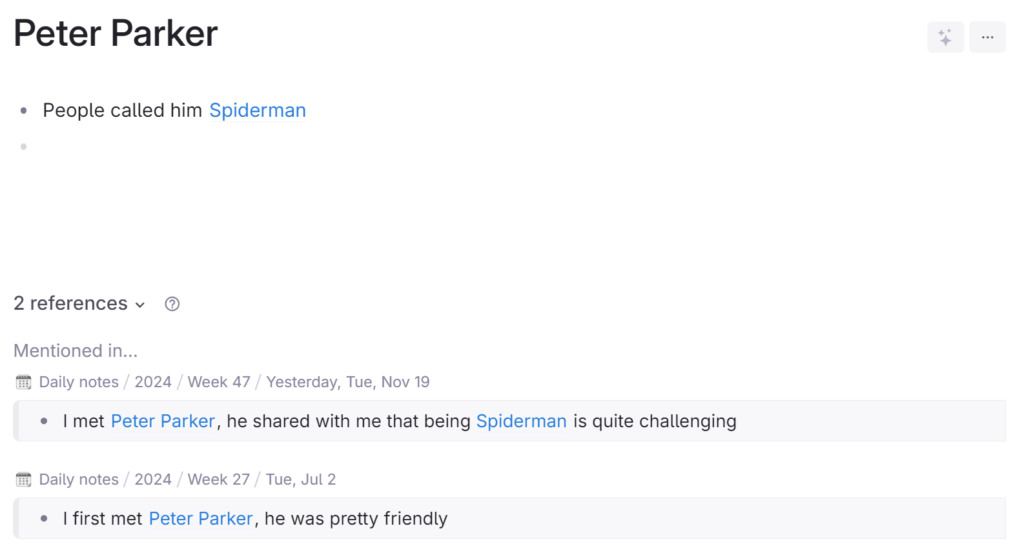Follow Spiderman link in "quite challenging" sentence
This screenshot has width=1024, height=555.
(x=521, y=421)
